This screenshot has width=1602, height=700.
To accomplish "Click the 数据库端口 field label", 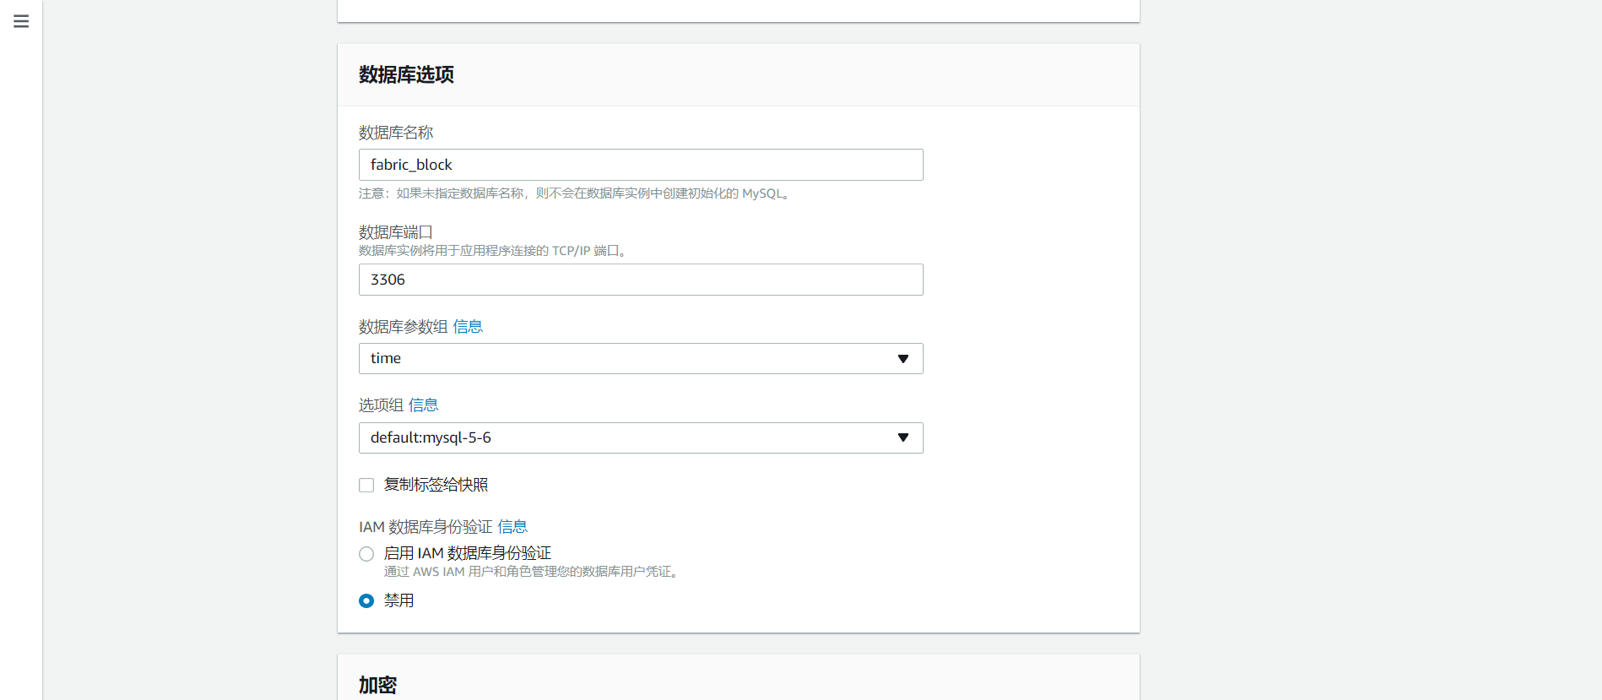I will point(396,232).
